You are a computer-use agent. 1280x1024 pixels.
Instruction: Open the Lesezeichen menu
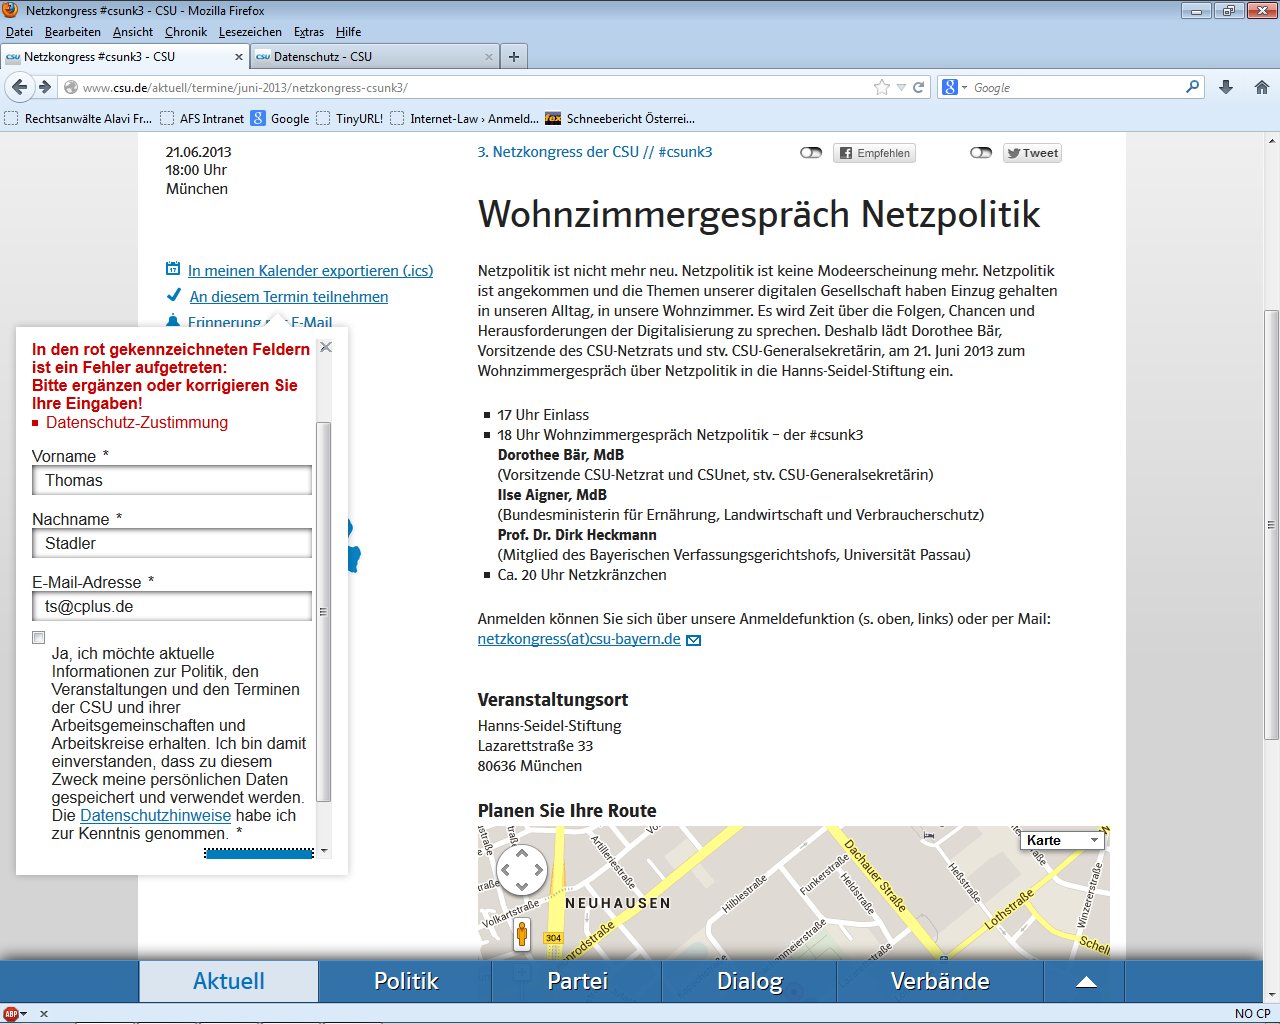(250, 32)
